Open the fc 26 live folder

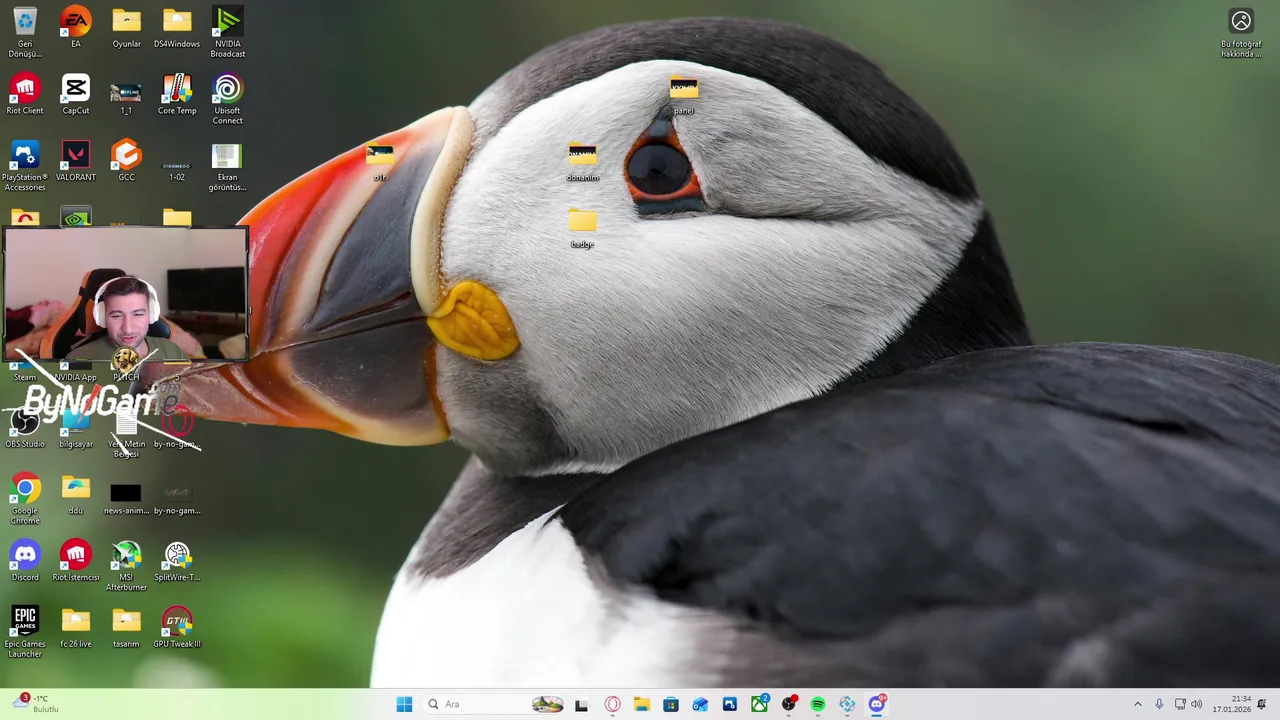click(x=76, y=628)
